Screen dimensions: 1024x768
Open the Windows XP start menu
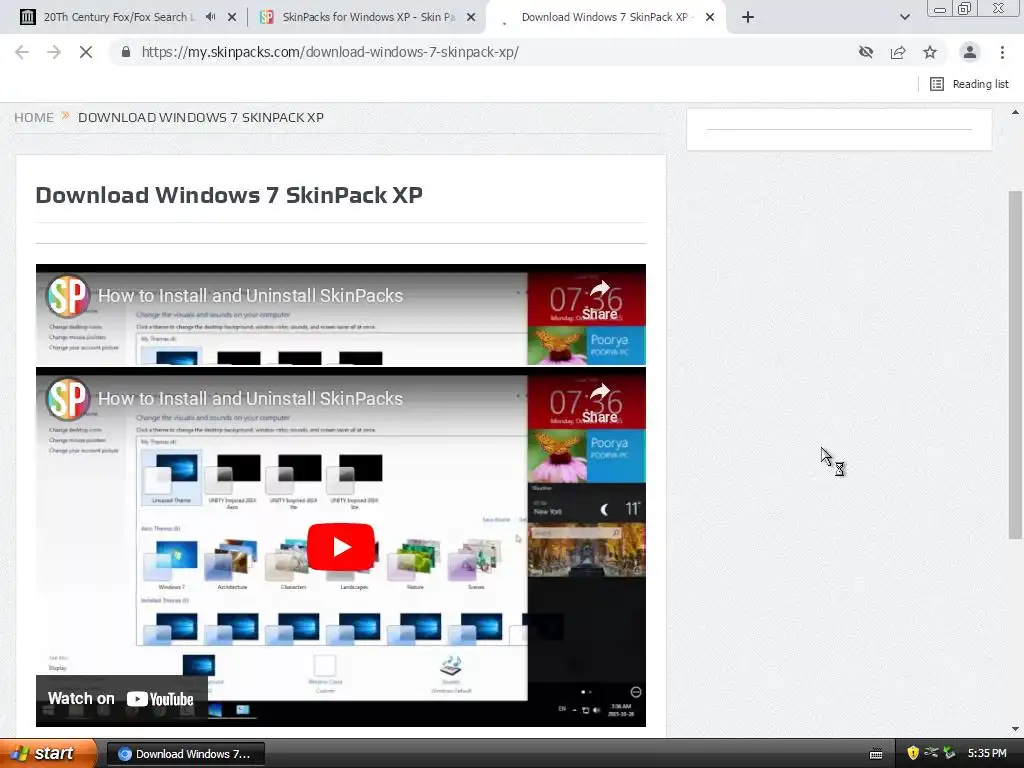pyautogui.click(x=48, y=754)
